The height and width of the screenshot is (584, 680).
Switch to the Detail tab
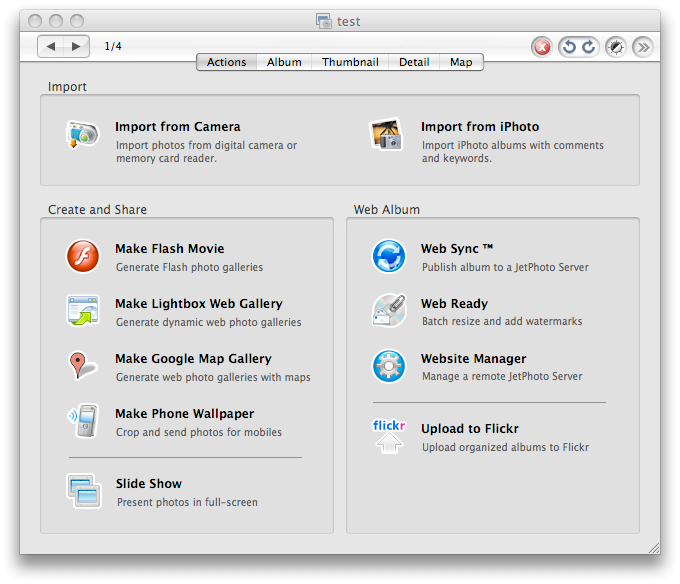point(414,62)
